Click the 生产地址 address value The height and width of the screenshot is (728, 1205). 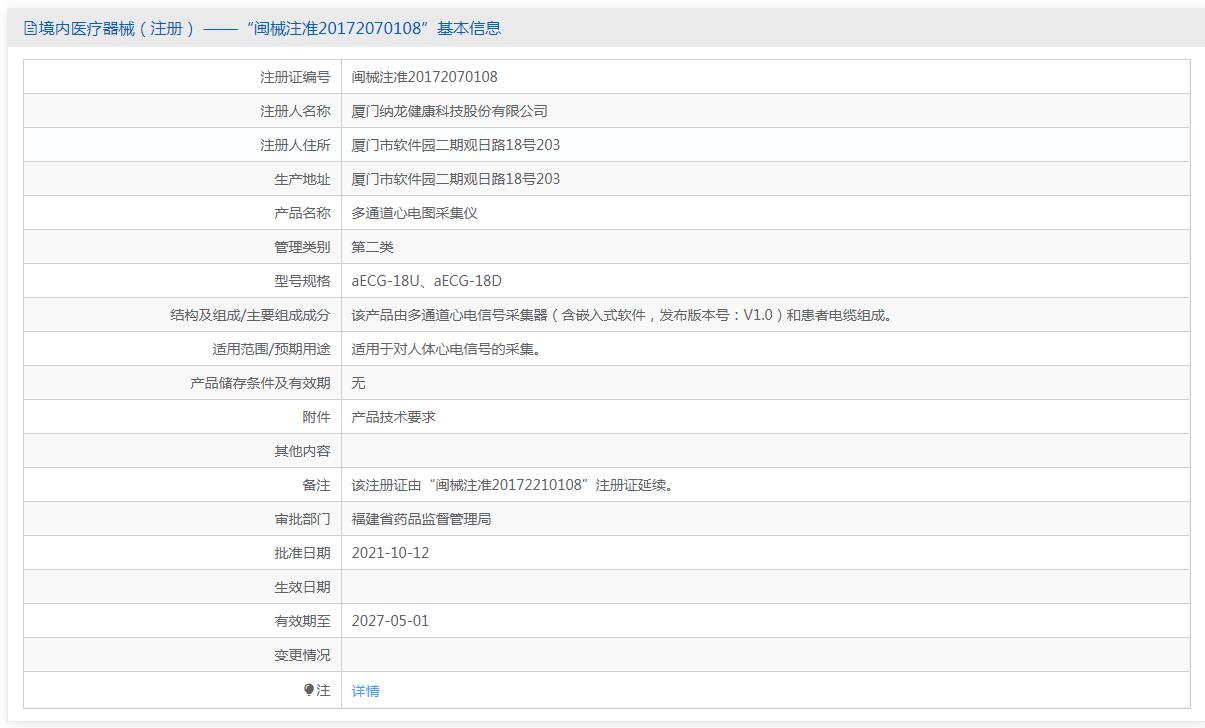[x=456, y=179]
